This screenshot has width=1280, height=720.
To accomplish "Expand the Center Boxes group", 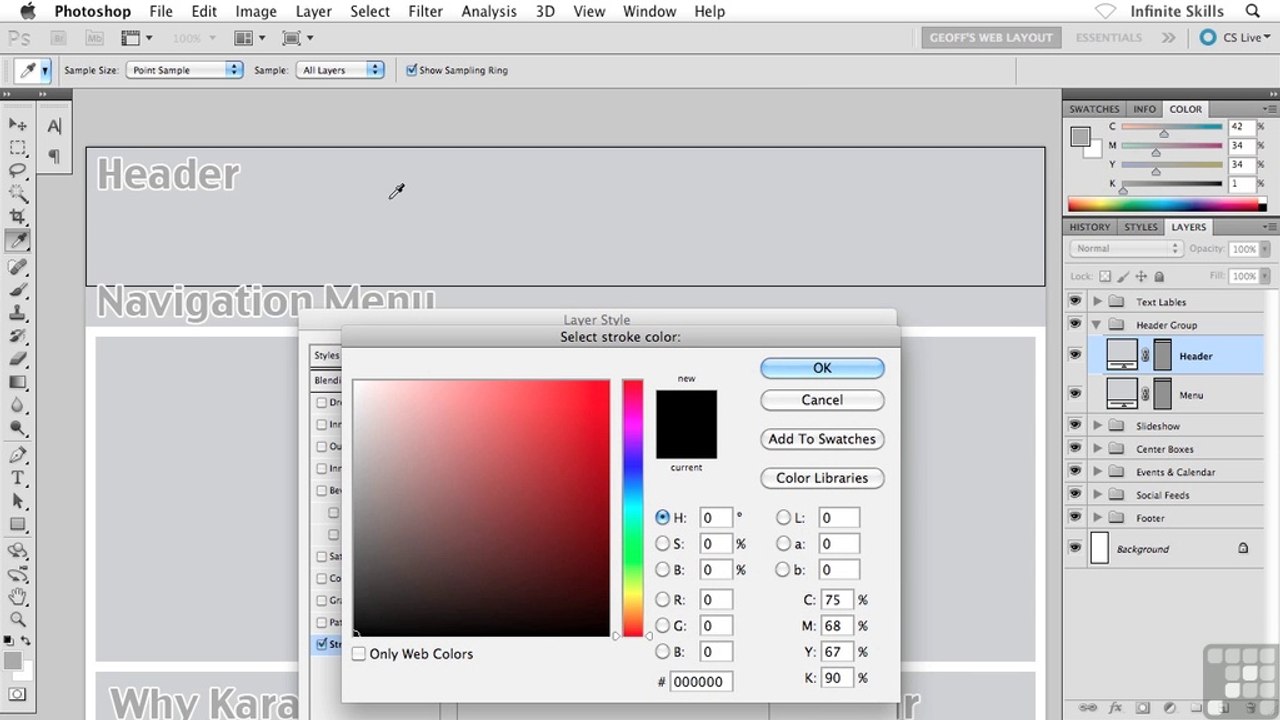I will pos(1098,449).
